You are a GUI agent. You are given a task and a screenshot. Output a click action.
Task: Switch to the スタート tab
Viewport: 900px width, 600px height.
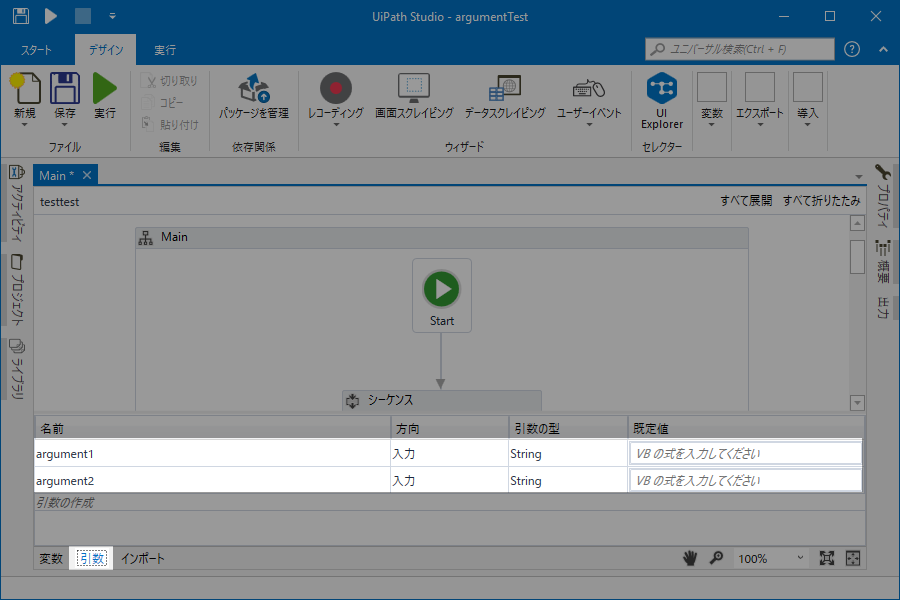click(37, 50)
